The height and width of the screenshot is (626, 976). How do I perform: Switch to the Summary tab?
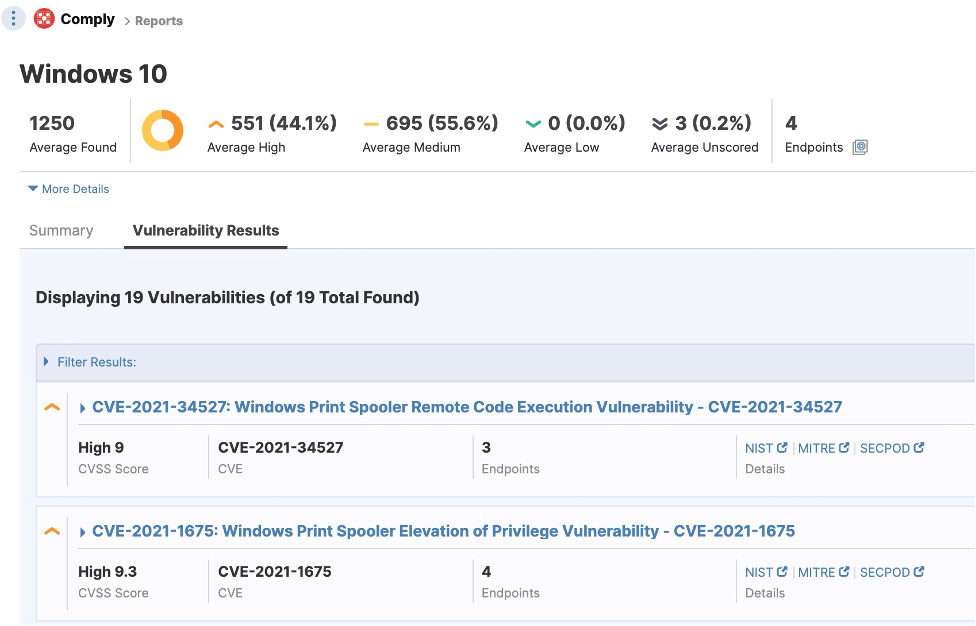pos(61,230)
